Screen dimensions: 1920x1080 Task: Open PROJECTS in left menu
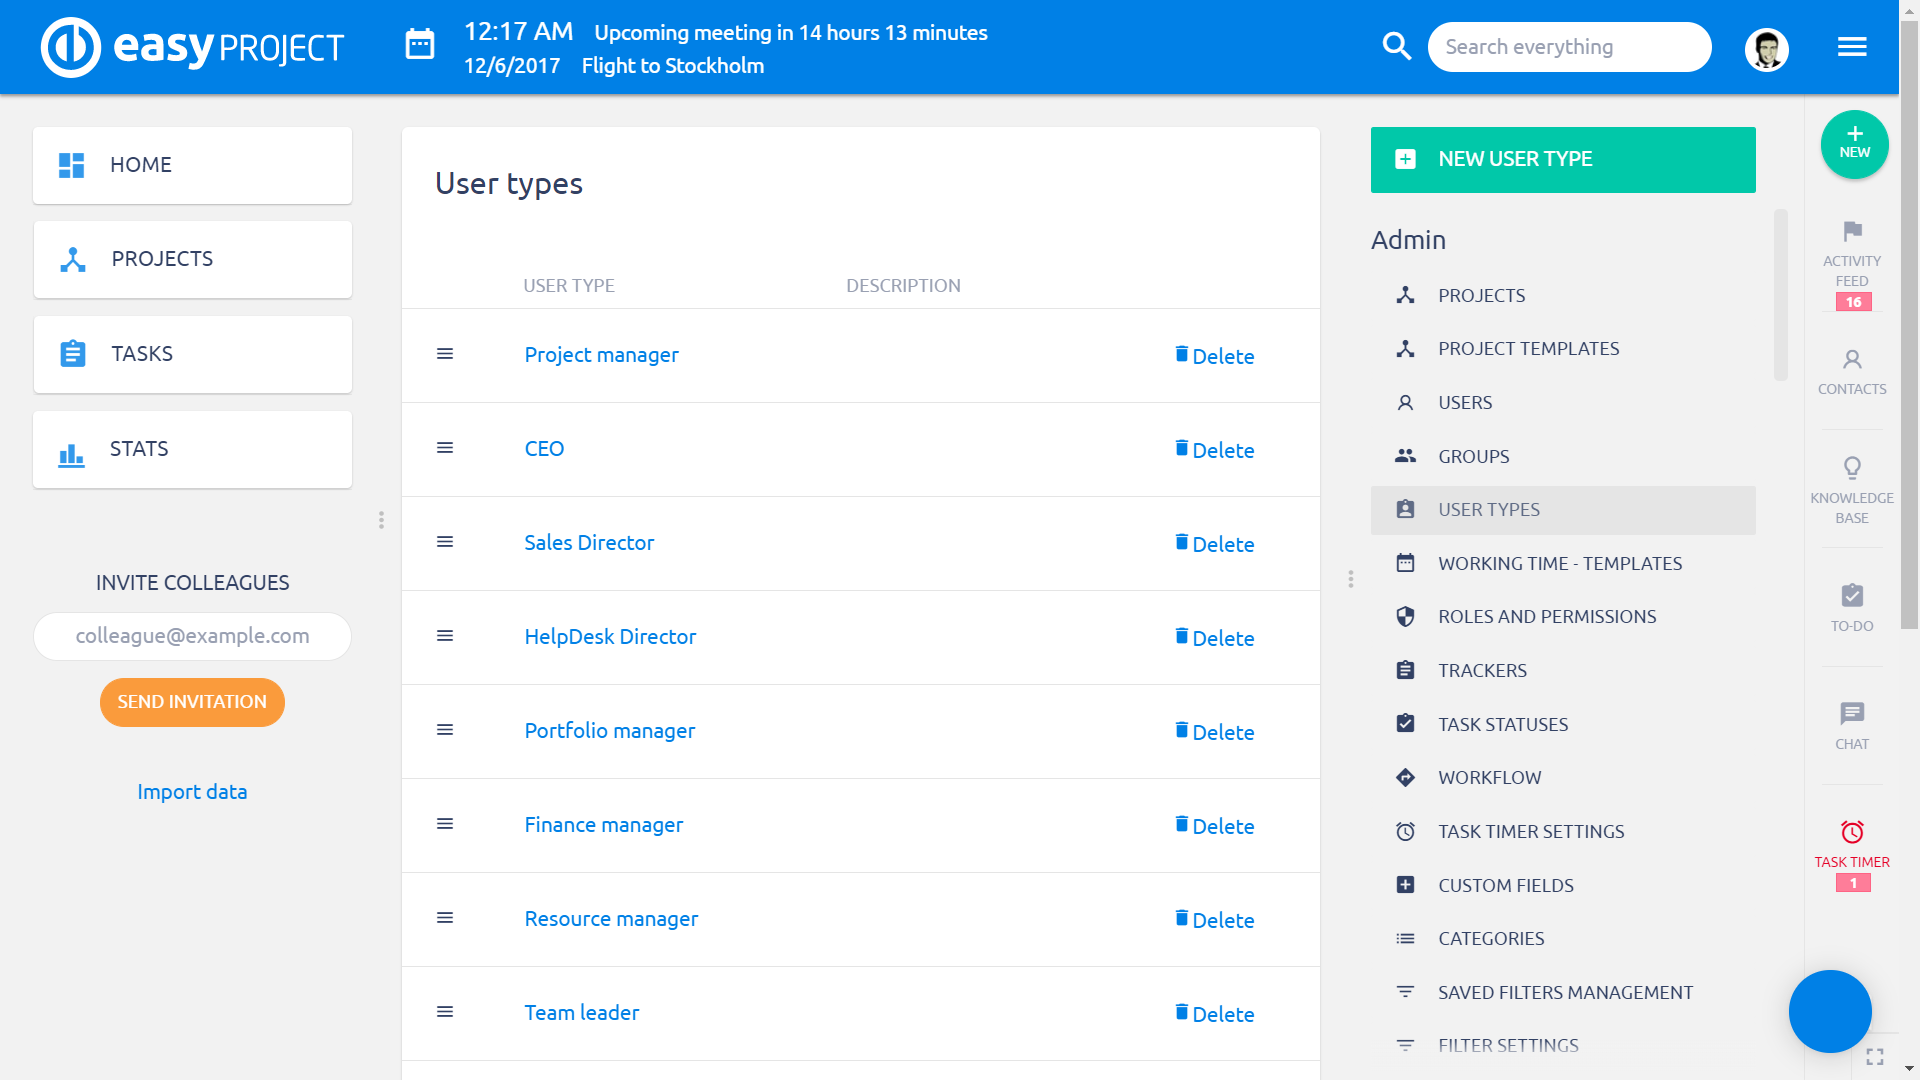click(x=192, y=259)
